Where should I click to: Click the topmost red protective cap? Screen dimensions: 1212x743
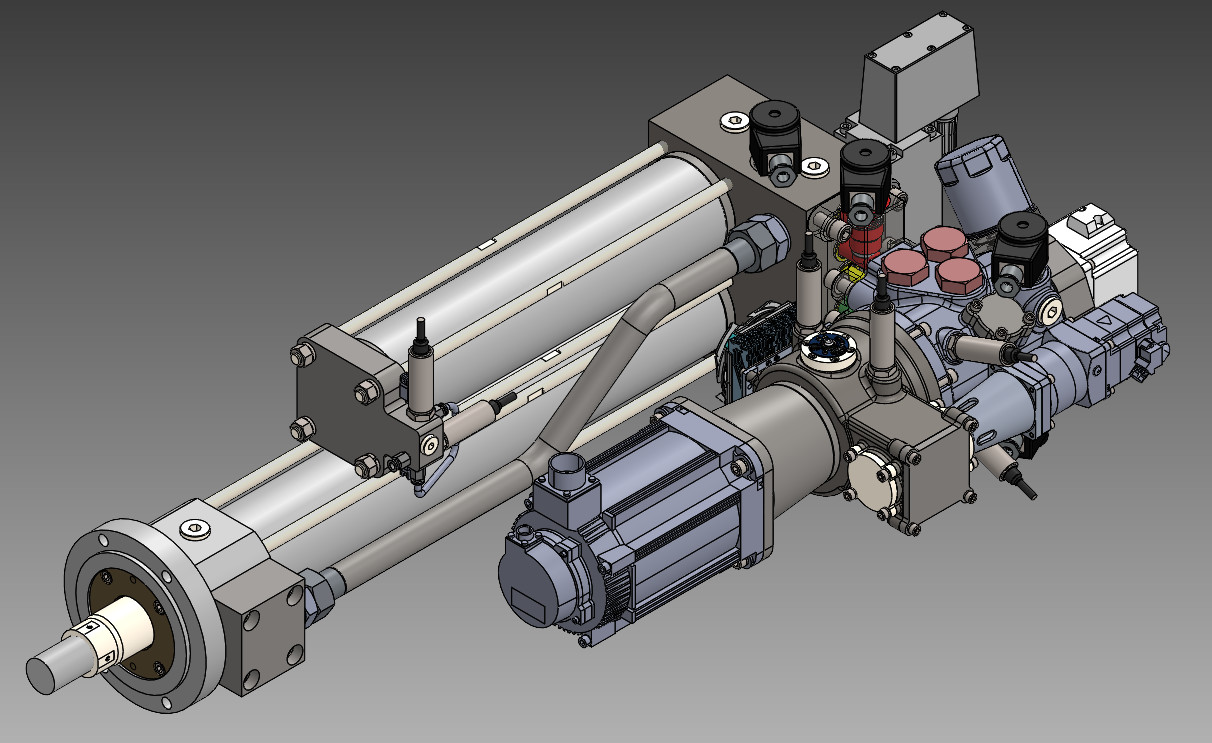(942, 244)
